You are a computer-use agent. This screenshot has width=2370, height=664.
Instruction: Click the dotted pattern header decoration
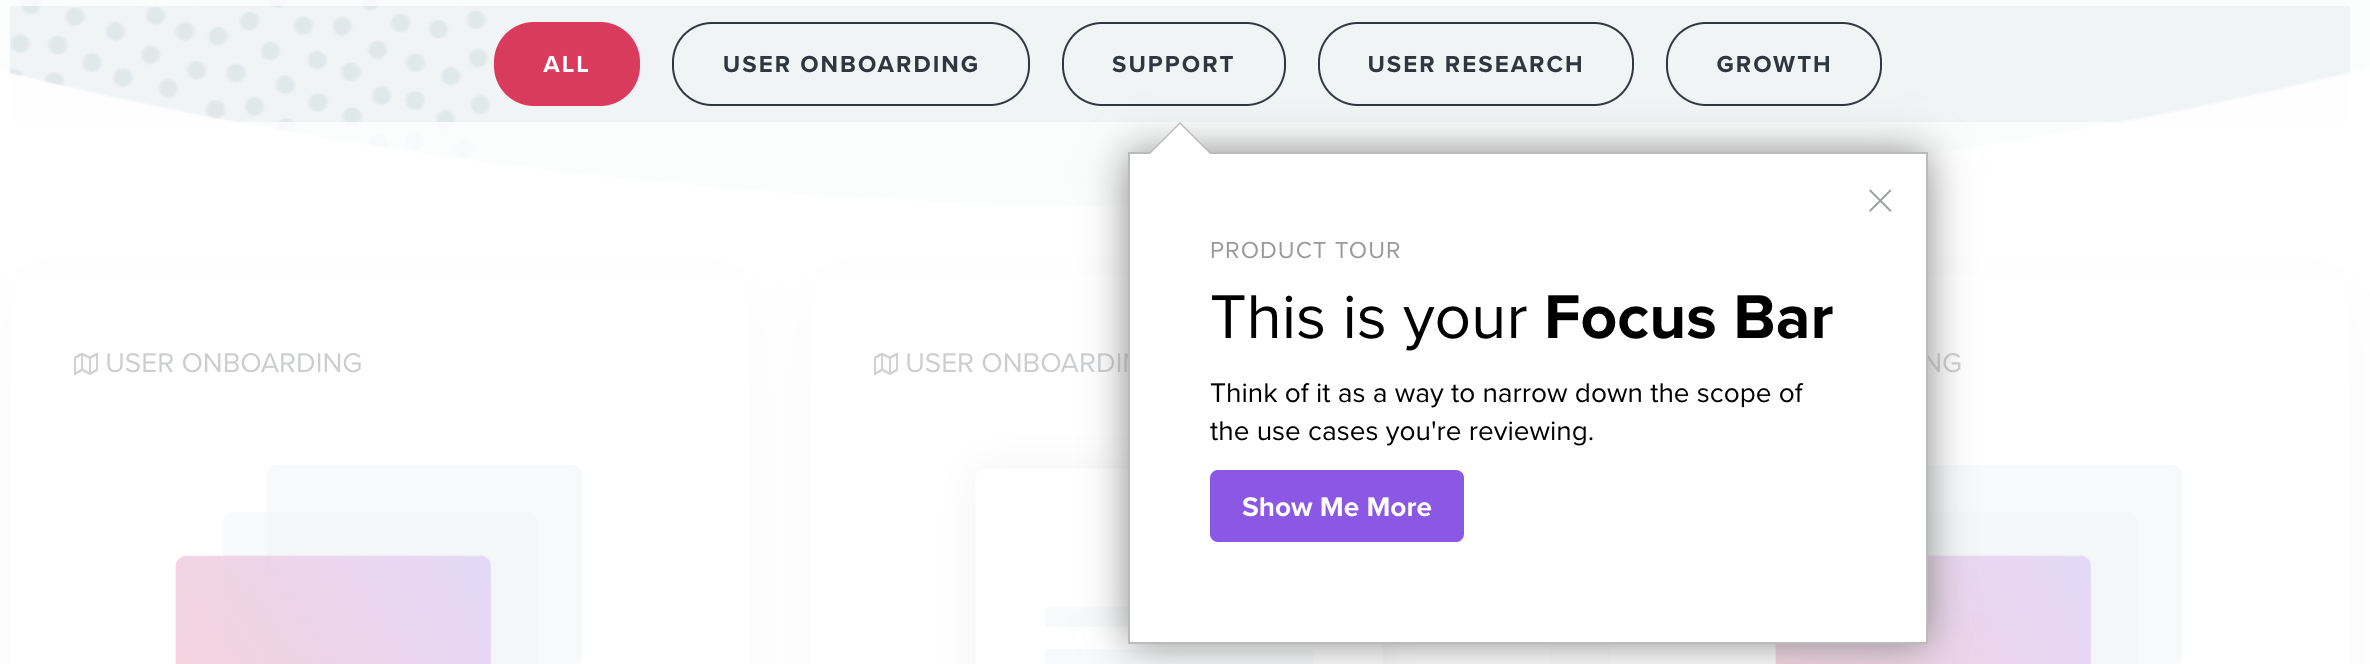[250, 65]
